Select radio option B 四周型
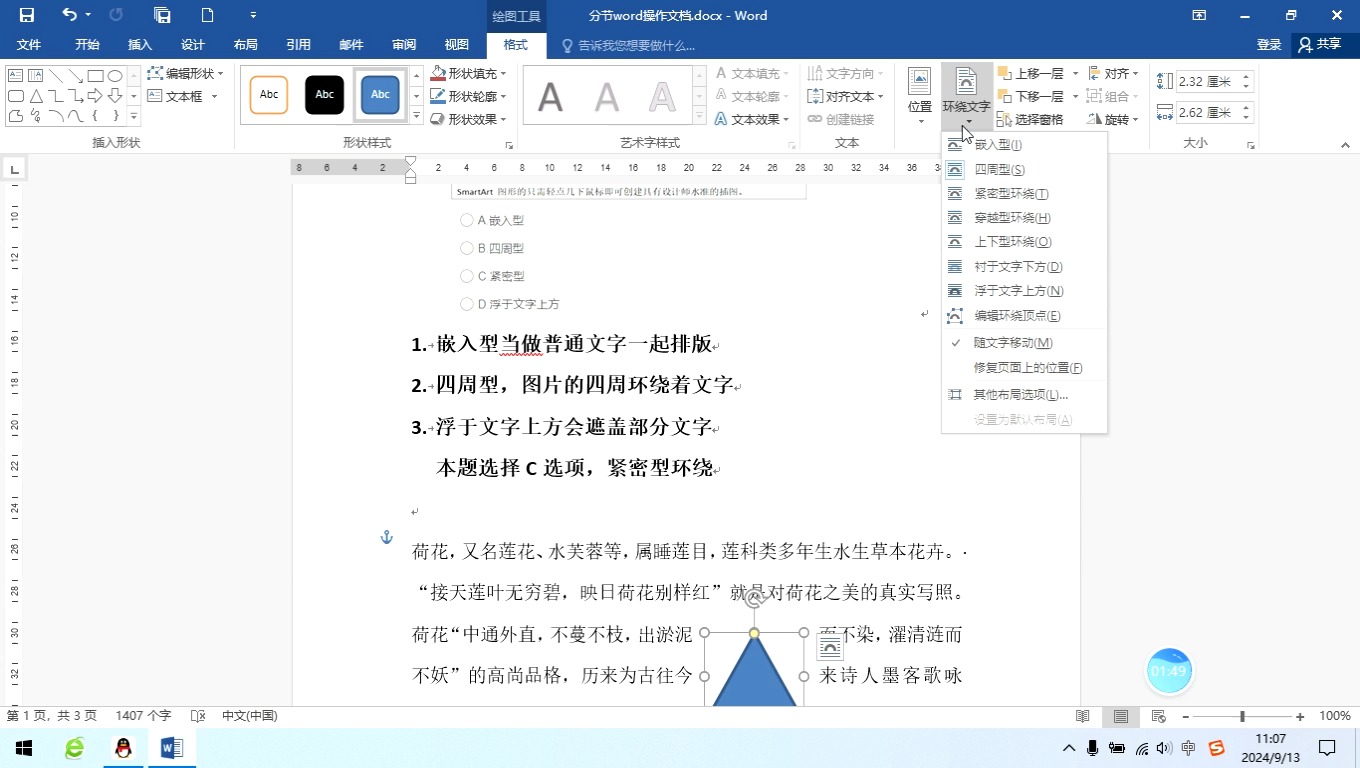The image size is (1360, 768). 467,248
